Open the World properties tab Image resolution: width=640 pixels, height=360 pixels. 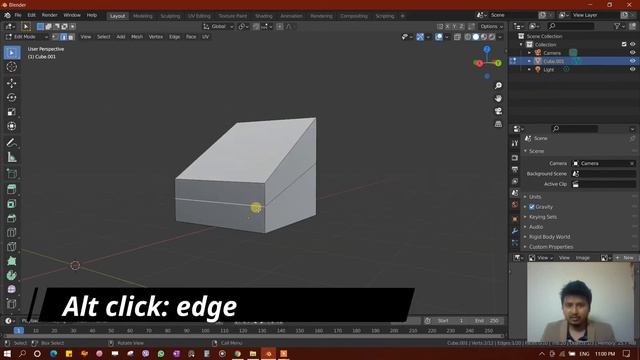[515, 204]
